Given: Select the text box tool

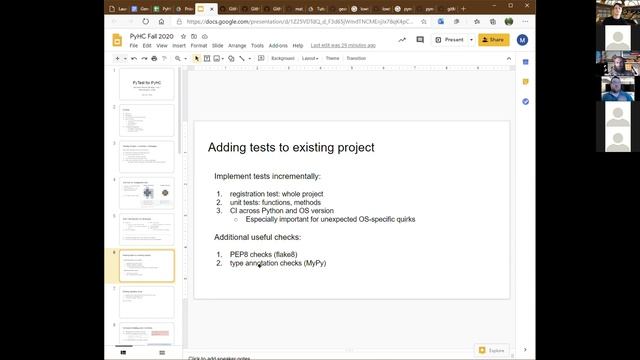Looking at the screenshot, I should [x=207, y=58].
